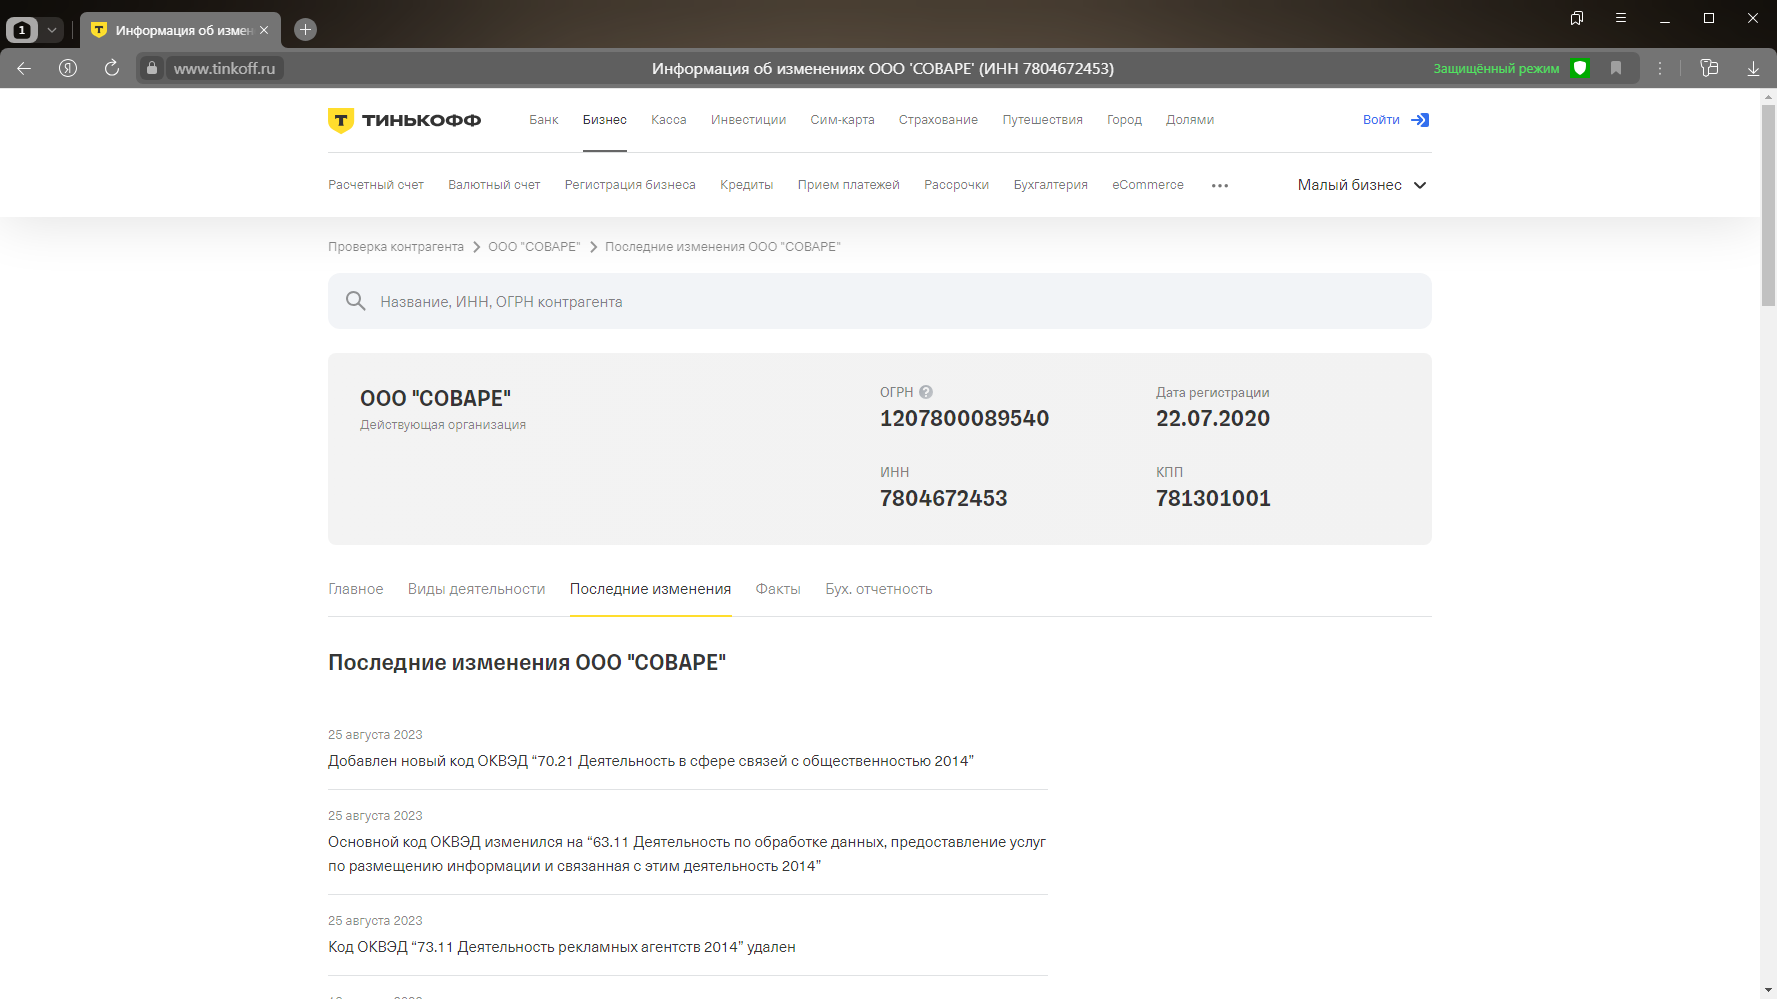Open the Страхование section

pos(938,120)
